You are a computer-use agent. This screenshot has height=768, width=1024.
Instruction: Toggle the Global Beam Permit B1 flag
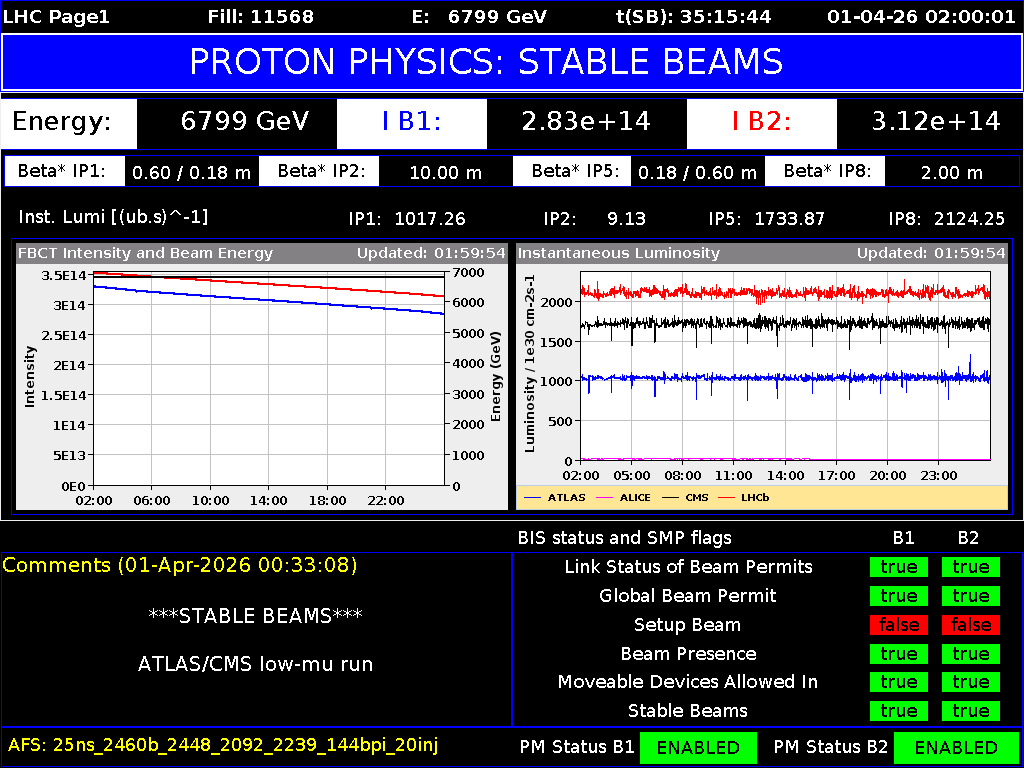(898, 595)
